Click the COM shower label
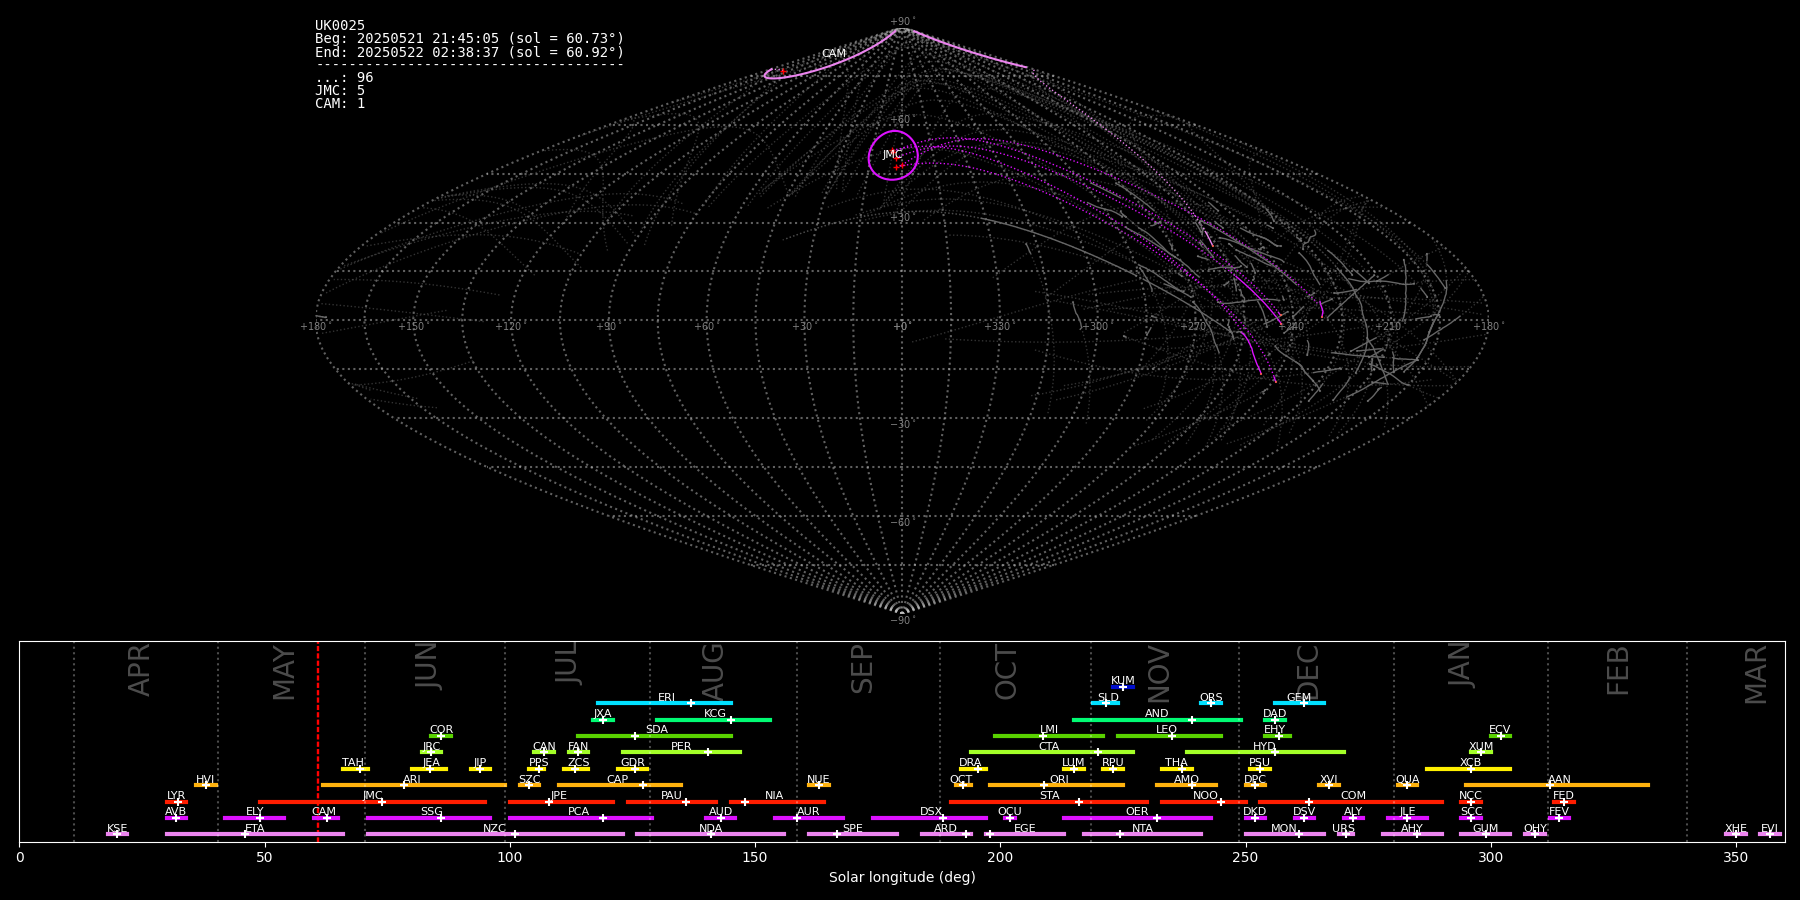This screenshot has height=900, width=1800. [1353, 796]
